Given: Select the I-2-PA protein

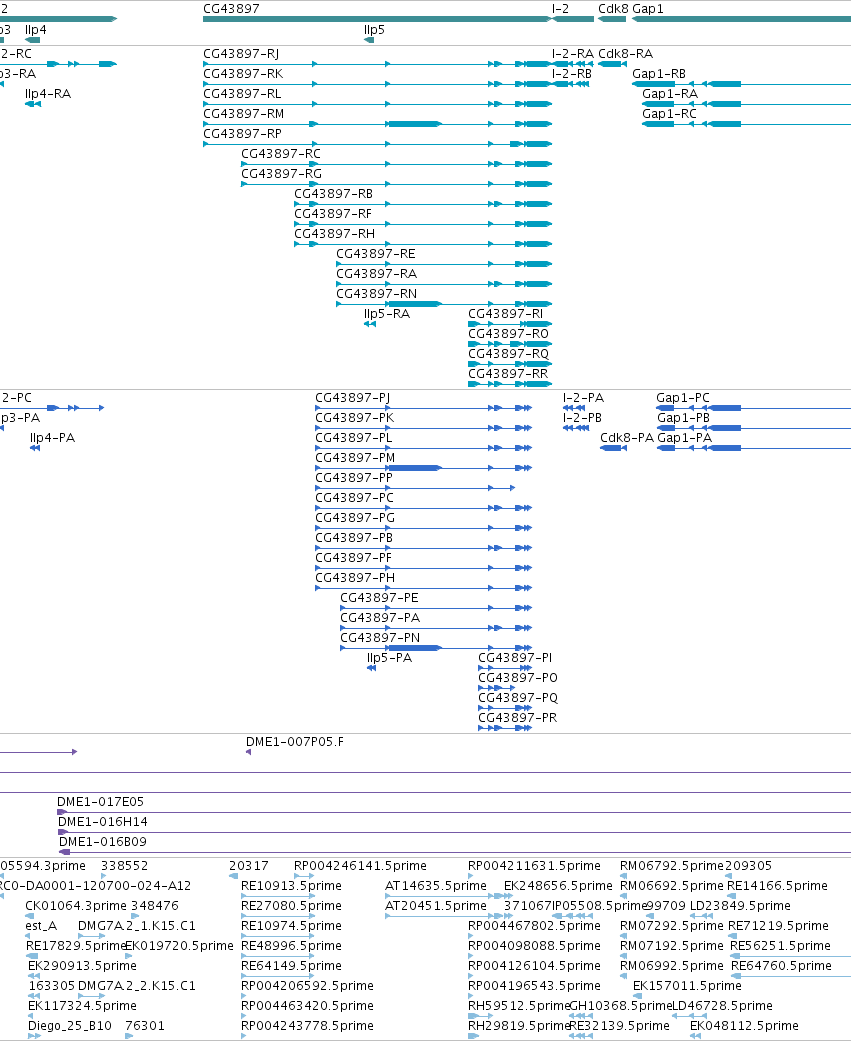Looking at the screenshot, I should 583,398.
